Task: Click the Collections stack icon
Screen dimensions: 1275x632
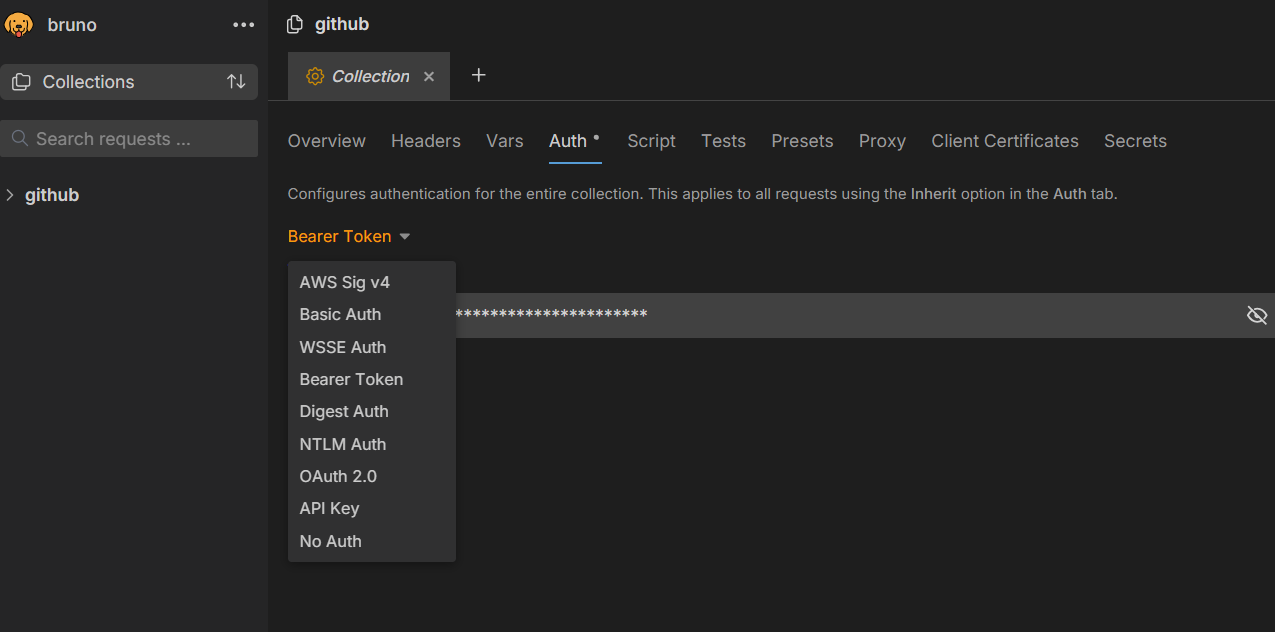Action: (21, 82)
